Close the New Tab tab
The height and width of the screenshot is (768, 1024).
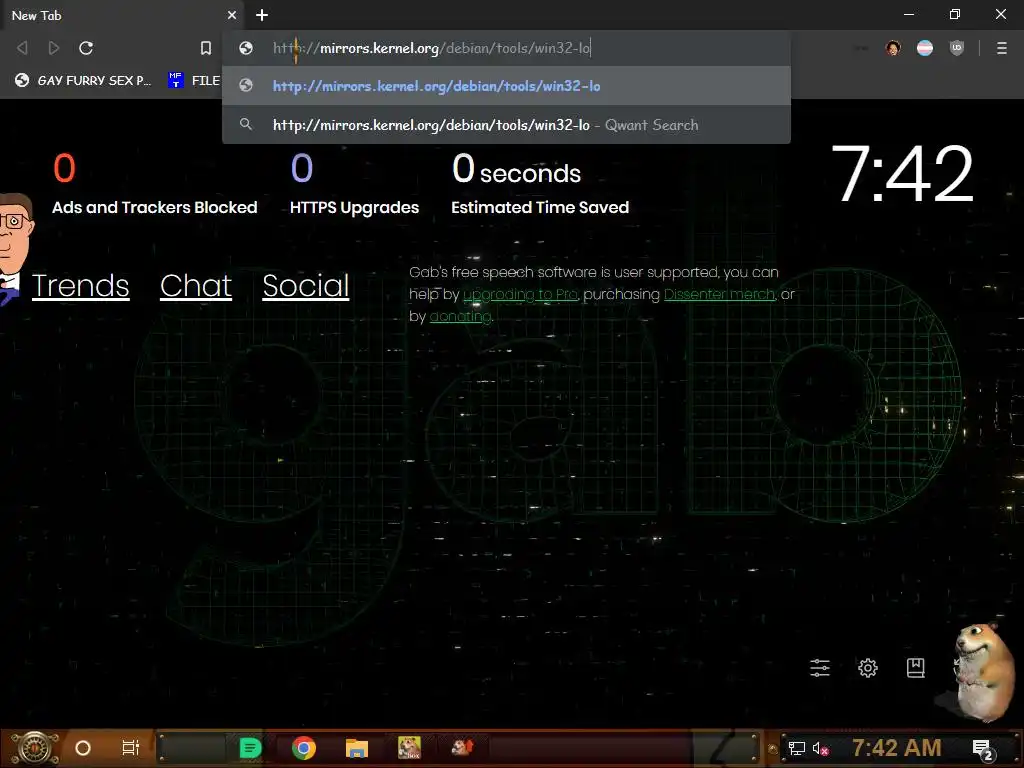tap(232, 15)
